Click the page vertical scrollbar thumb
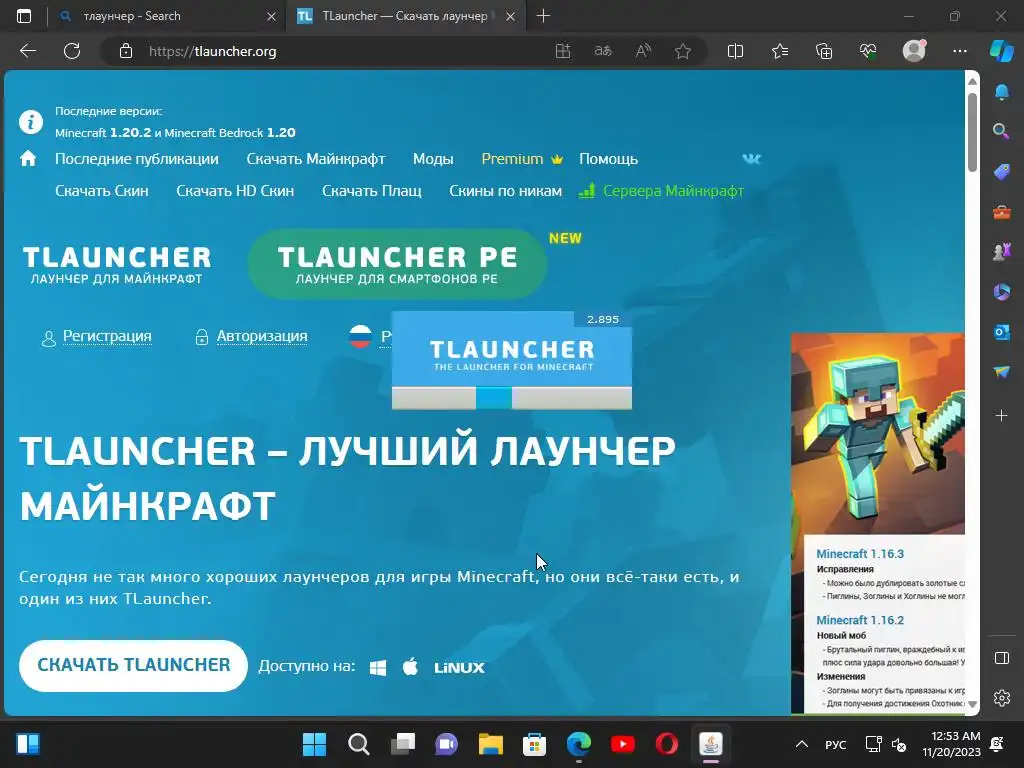This screenshot has height=768, width=1024. (972, 133)
